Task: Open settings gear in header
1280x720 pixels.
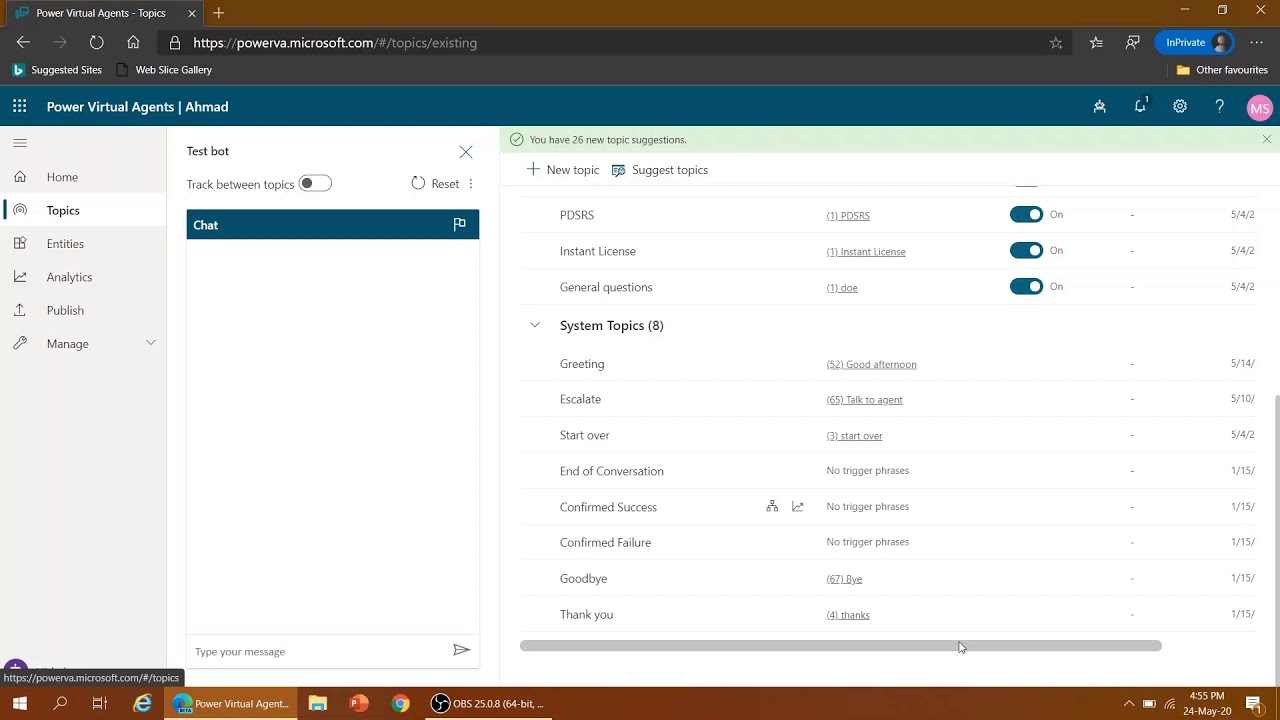Action: coord(1180,106)
